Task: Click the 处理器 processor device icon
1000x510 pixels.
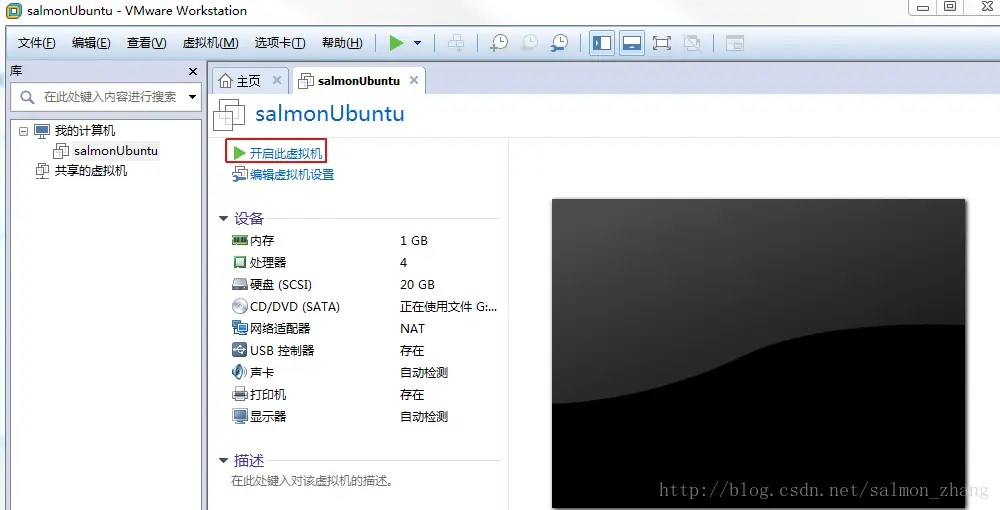Action: pos(240,262)
